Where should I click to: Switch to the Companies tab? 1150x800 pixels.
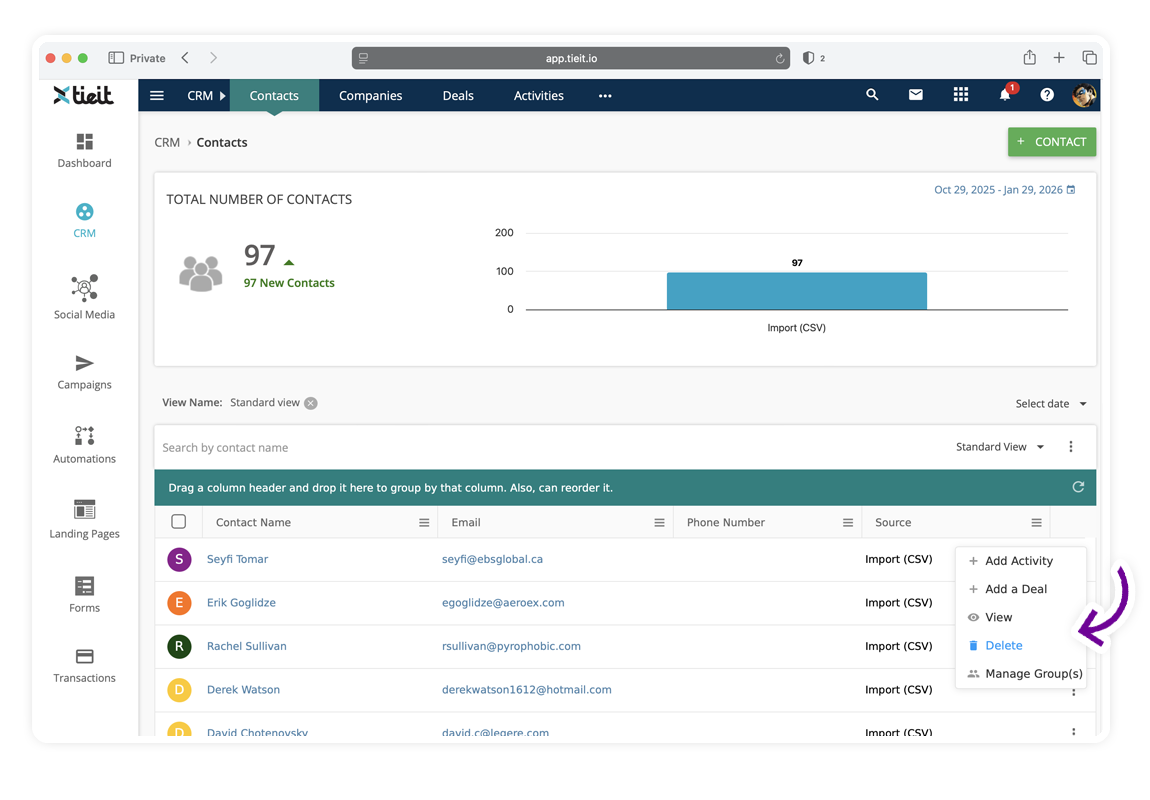click(370, 96)
